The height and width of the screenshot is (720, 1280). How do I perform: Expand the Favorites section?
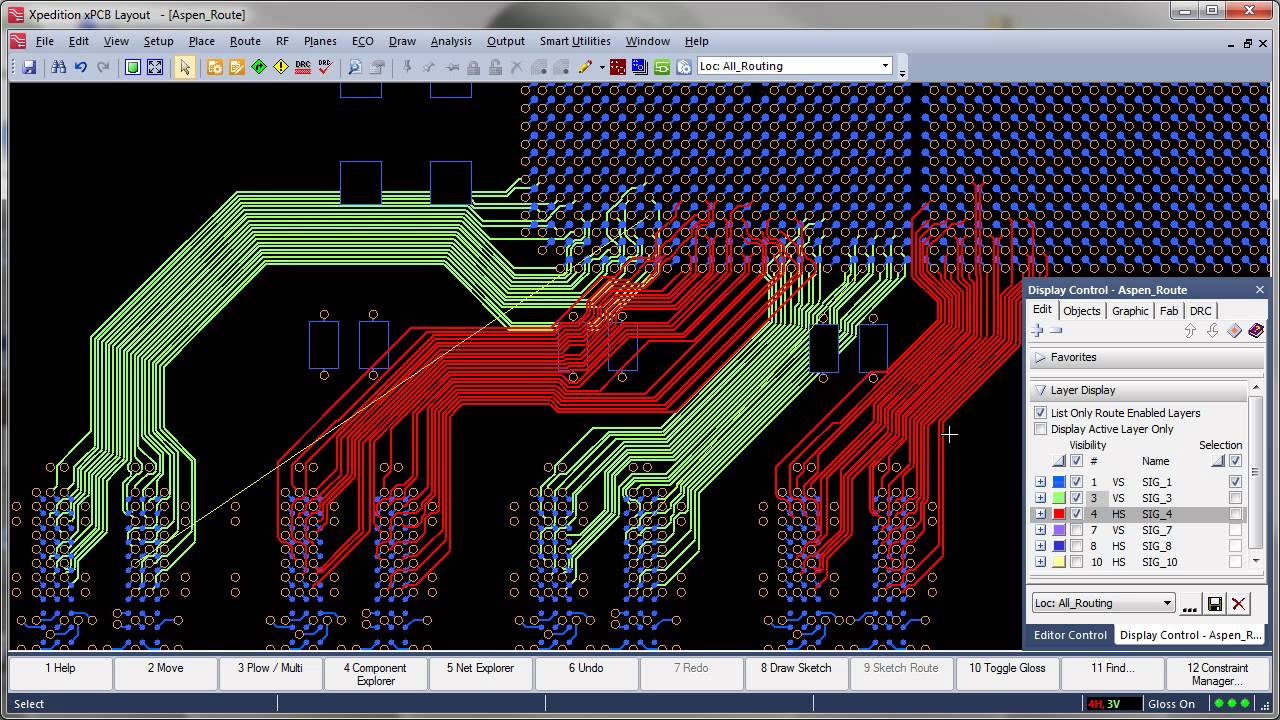point(1039,358)
